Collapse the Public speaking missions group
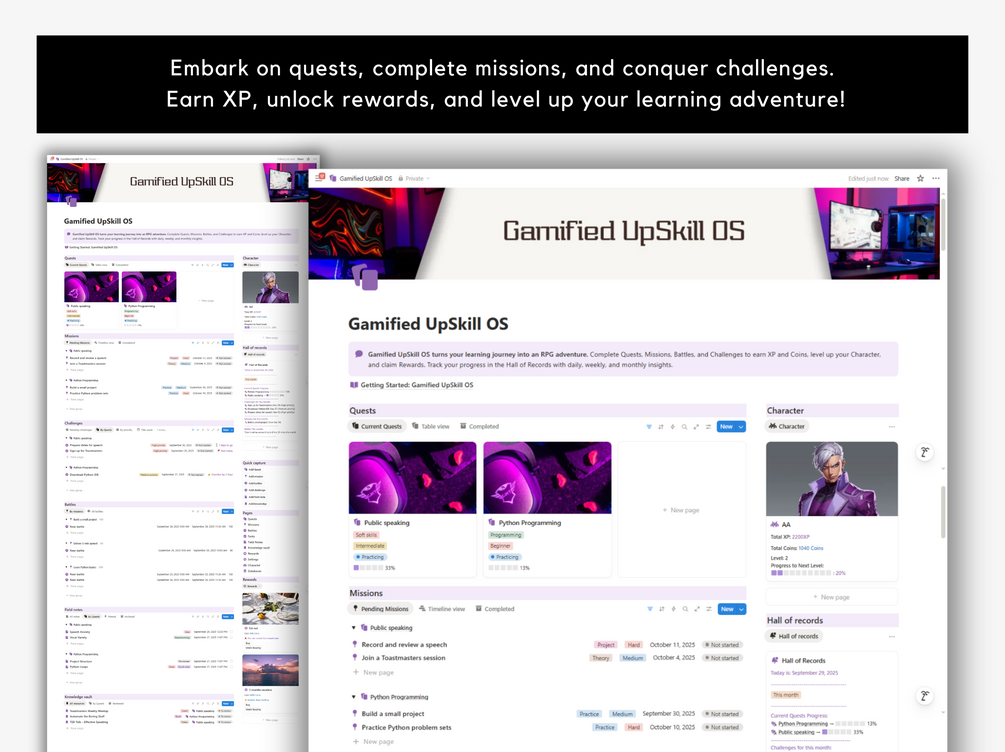Image resolution: width=1005 pixels, height=752 pixels. pos(353,628)
